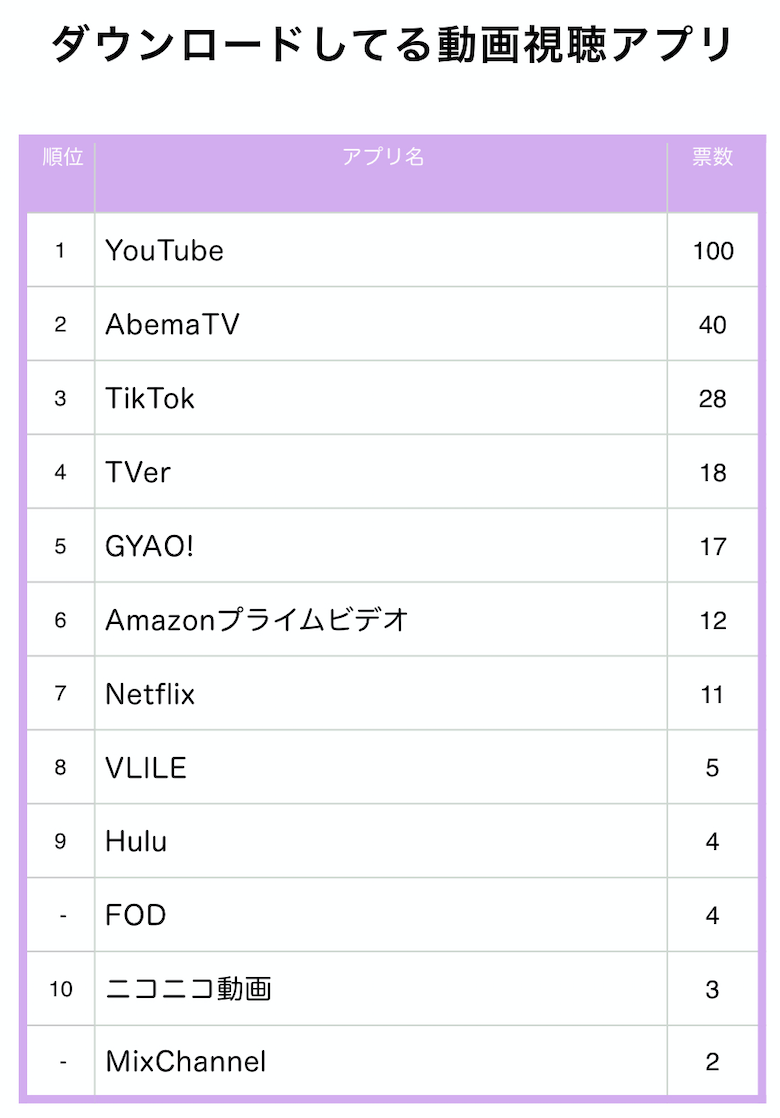Click the Hulu entry
The width and height of the screenshot is (780, 1118).
pyautogui.click(x=135, y=841)
